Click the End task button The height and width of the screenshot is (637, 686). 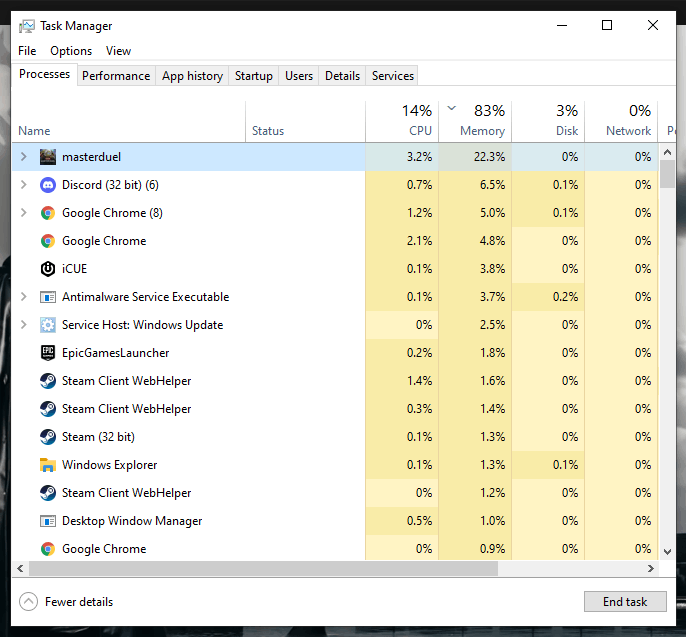pyautogui.click(x=625, y=602)
